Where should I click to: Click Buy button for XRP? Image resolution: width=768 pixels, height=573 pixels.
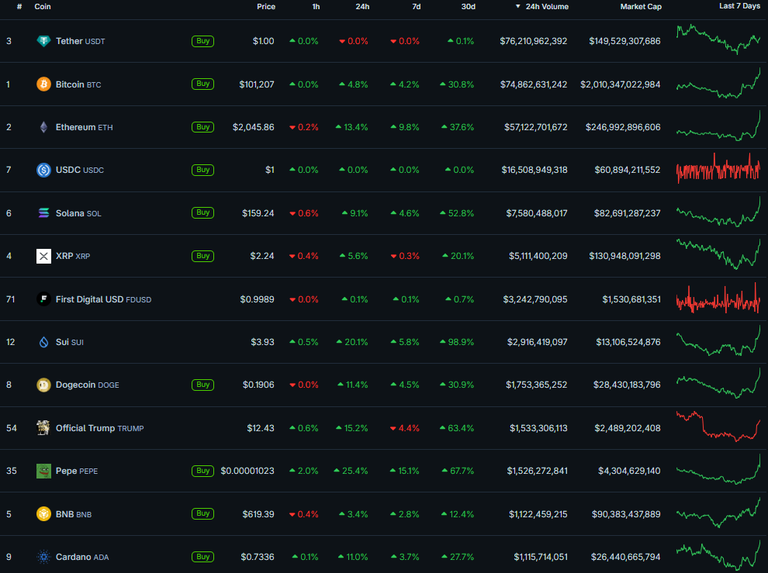click(x=203, y=256)
